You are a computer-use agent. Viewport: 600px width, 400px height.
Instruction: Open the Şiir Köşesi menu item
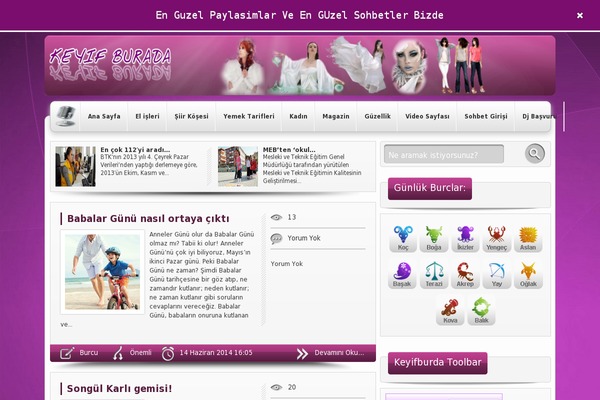point(191,116)
